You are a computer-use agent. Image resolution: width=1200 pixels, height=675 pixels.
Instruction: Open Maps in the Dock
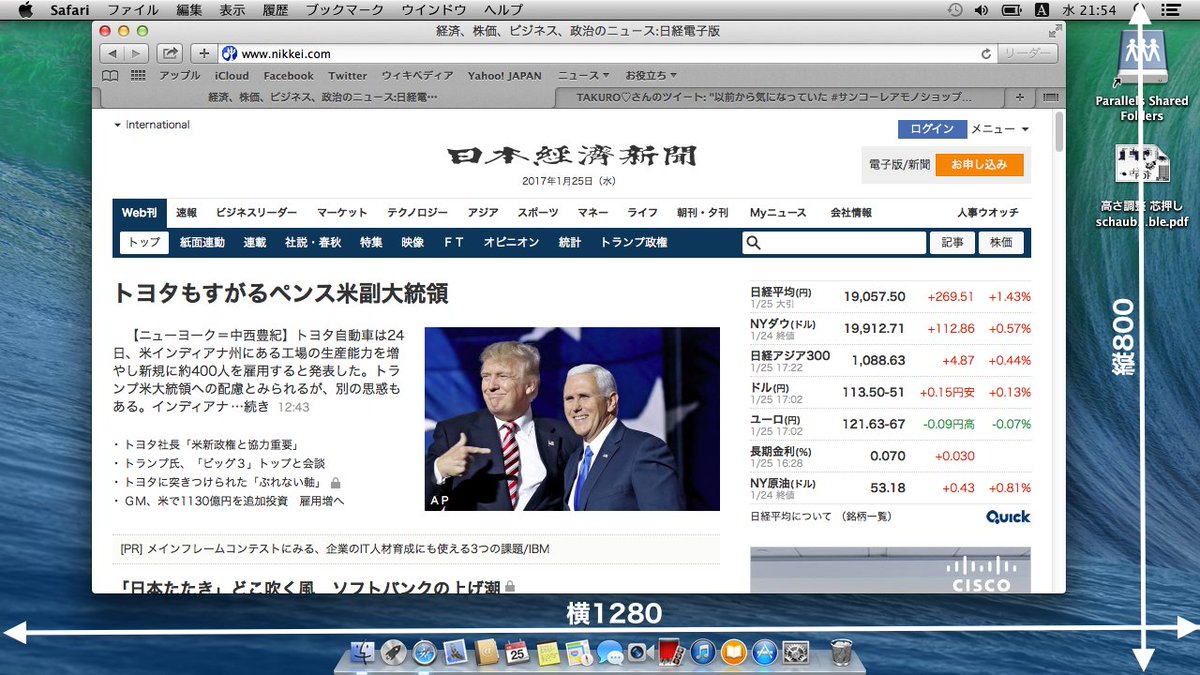(579, 653)
